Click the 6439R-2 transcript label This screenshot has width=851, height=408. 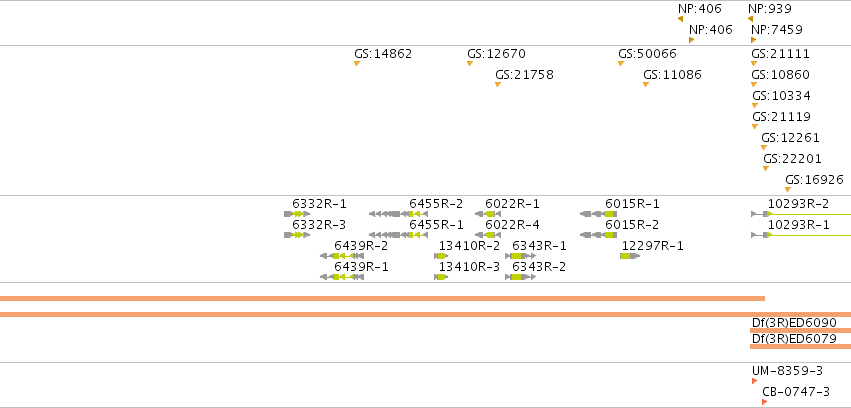click(361, 246)
